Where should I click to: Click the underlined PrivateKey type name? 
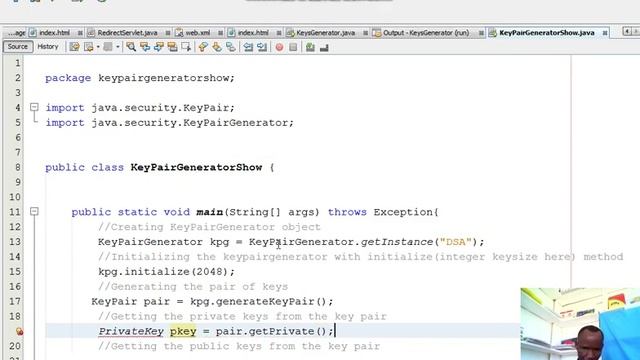click(x=131, y=331)
